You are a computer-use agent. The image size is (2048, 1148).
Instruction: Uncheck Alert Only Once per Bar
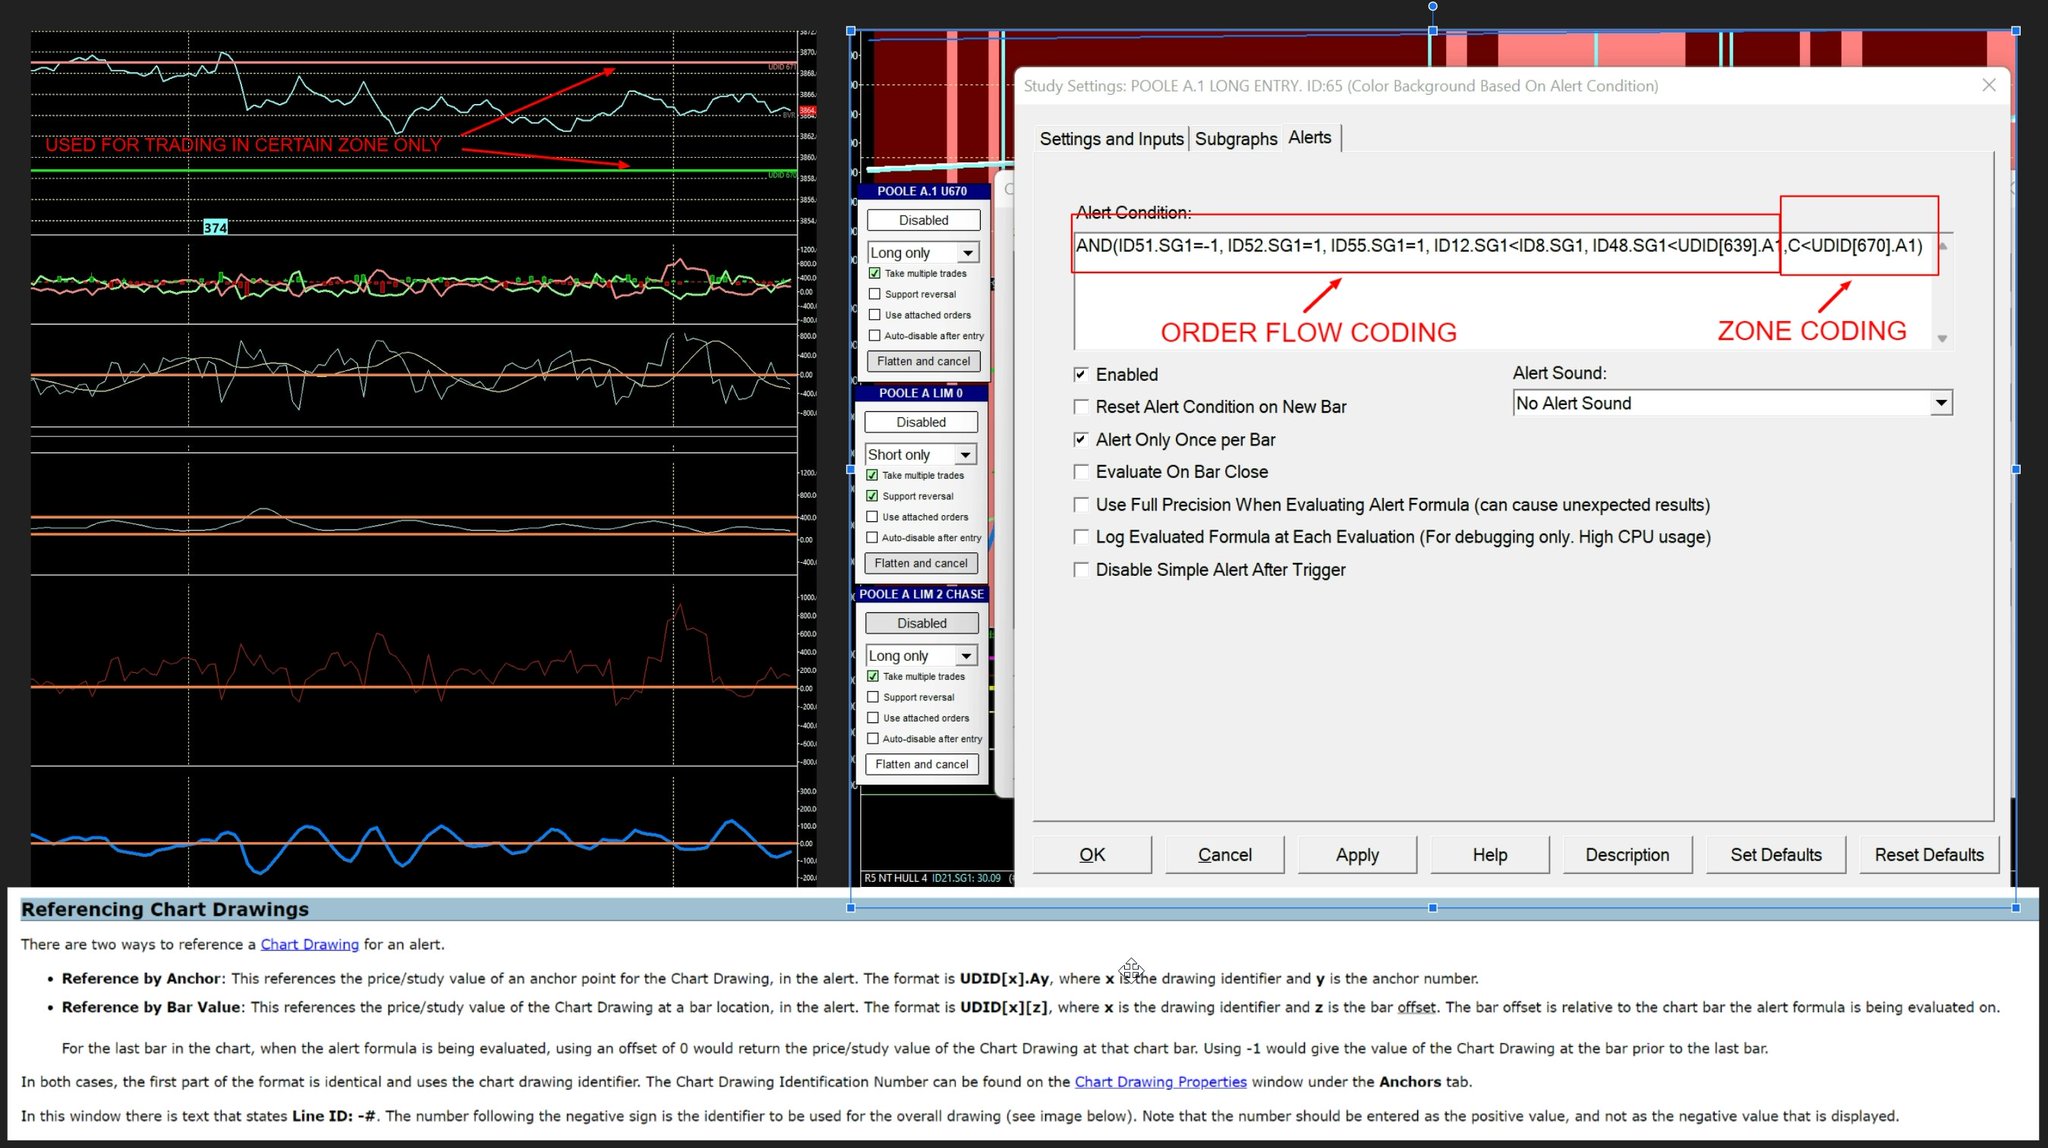pos(1081,439)
